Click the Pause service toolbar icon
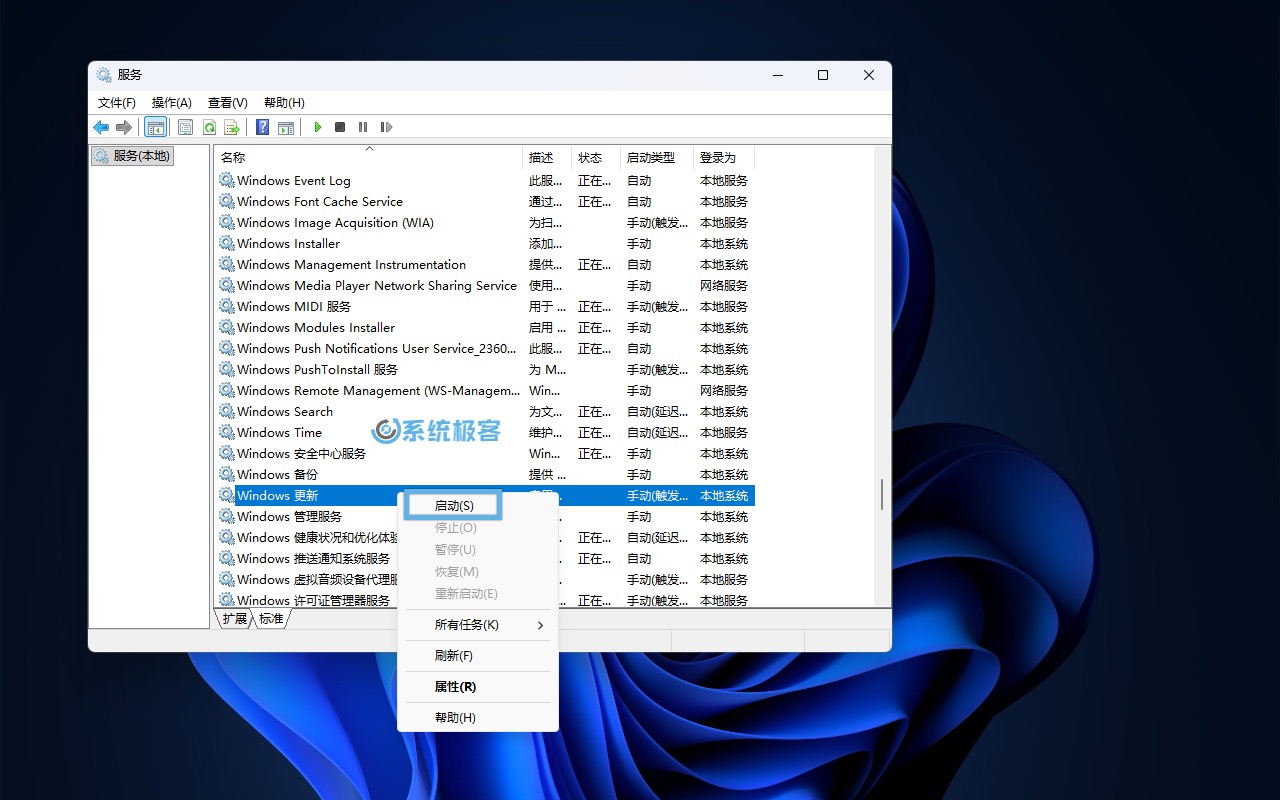 click(x=364, y=127)
